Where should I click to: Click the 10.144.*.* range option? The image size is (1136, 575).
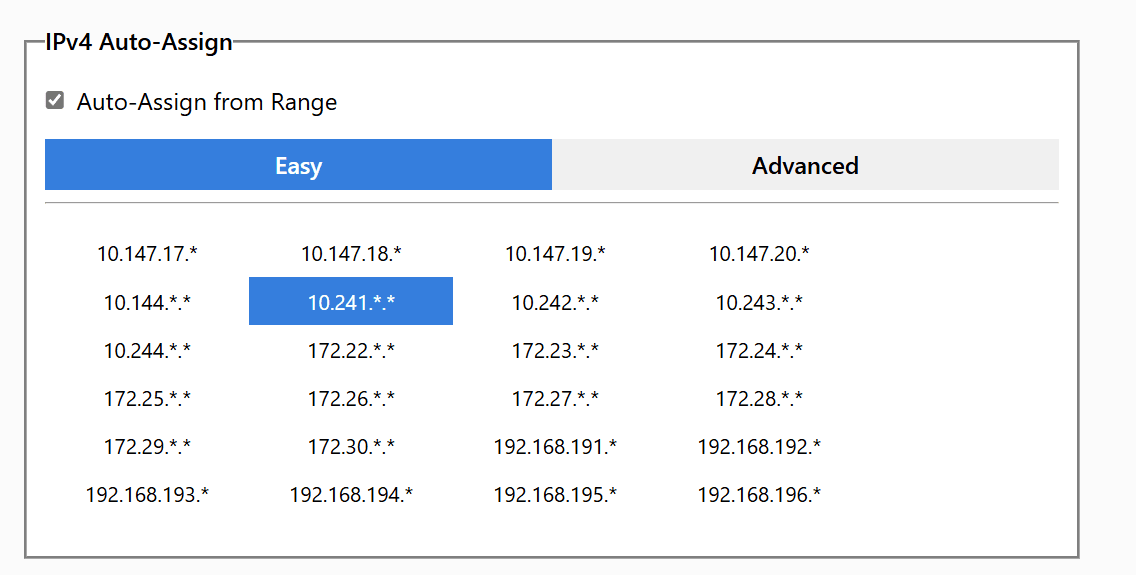[x=147, y=302]
